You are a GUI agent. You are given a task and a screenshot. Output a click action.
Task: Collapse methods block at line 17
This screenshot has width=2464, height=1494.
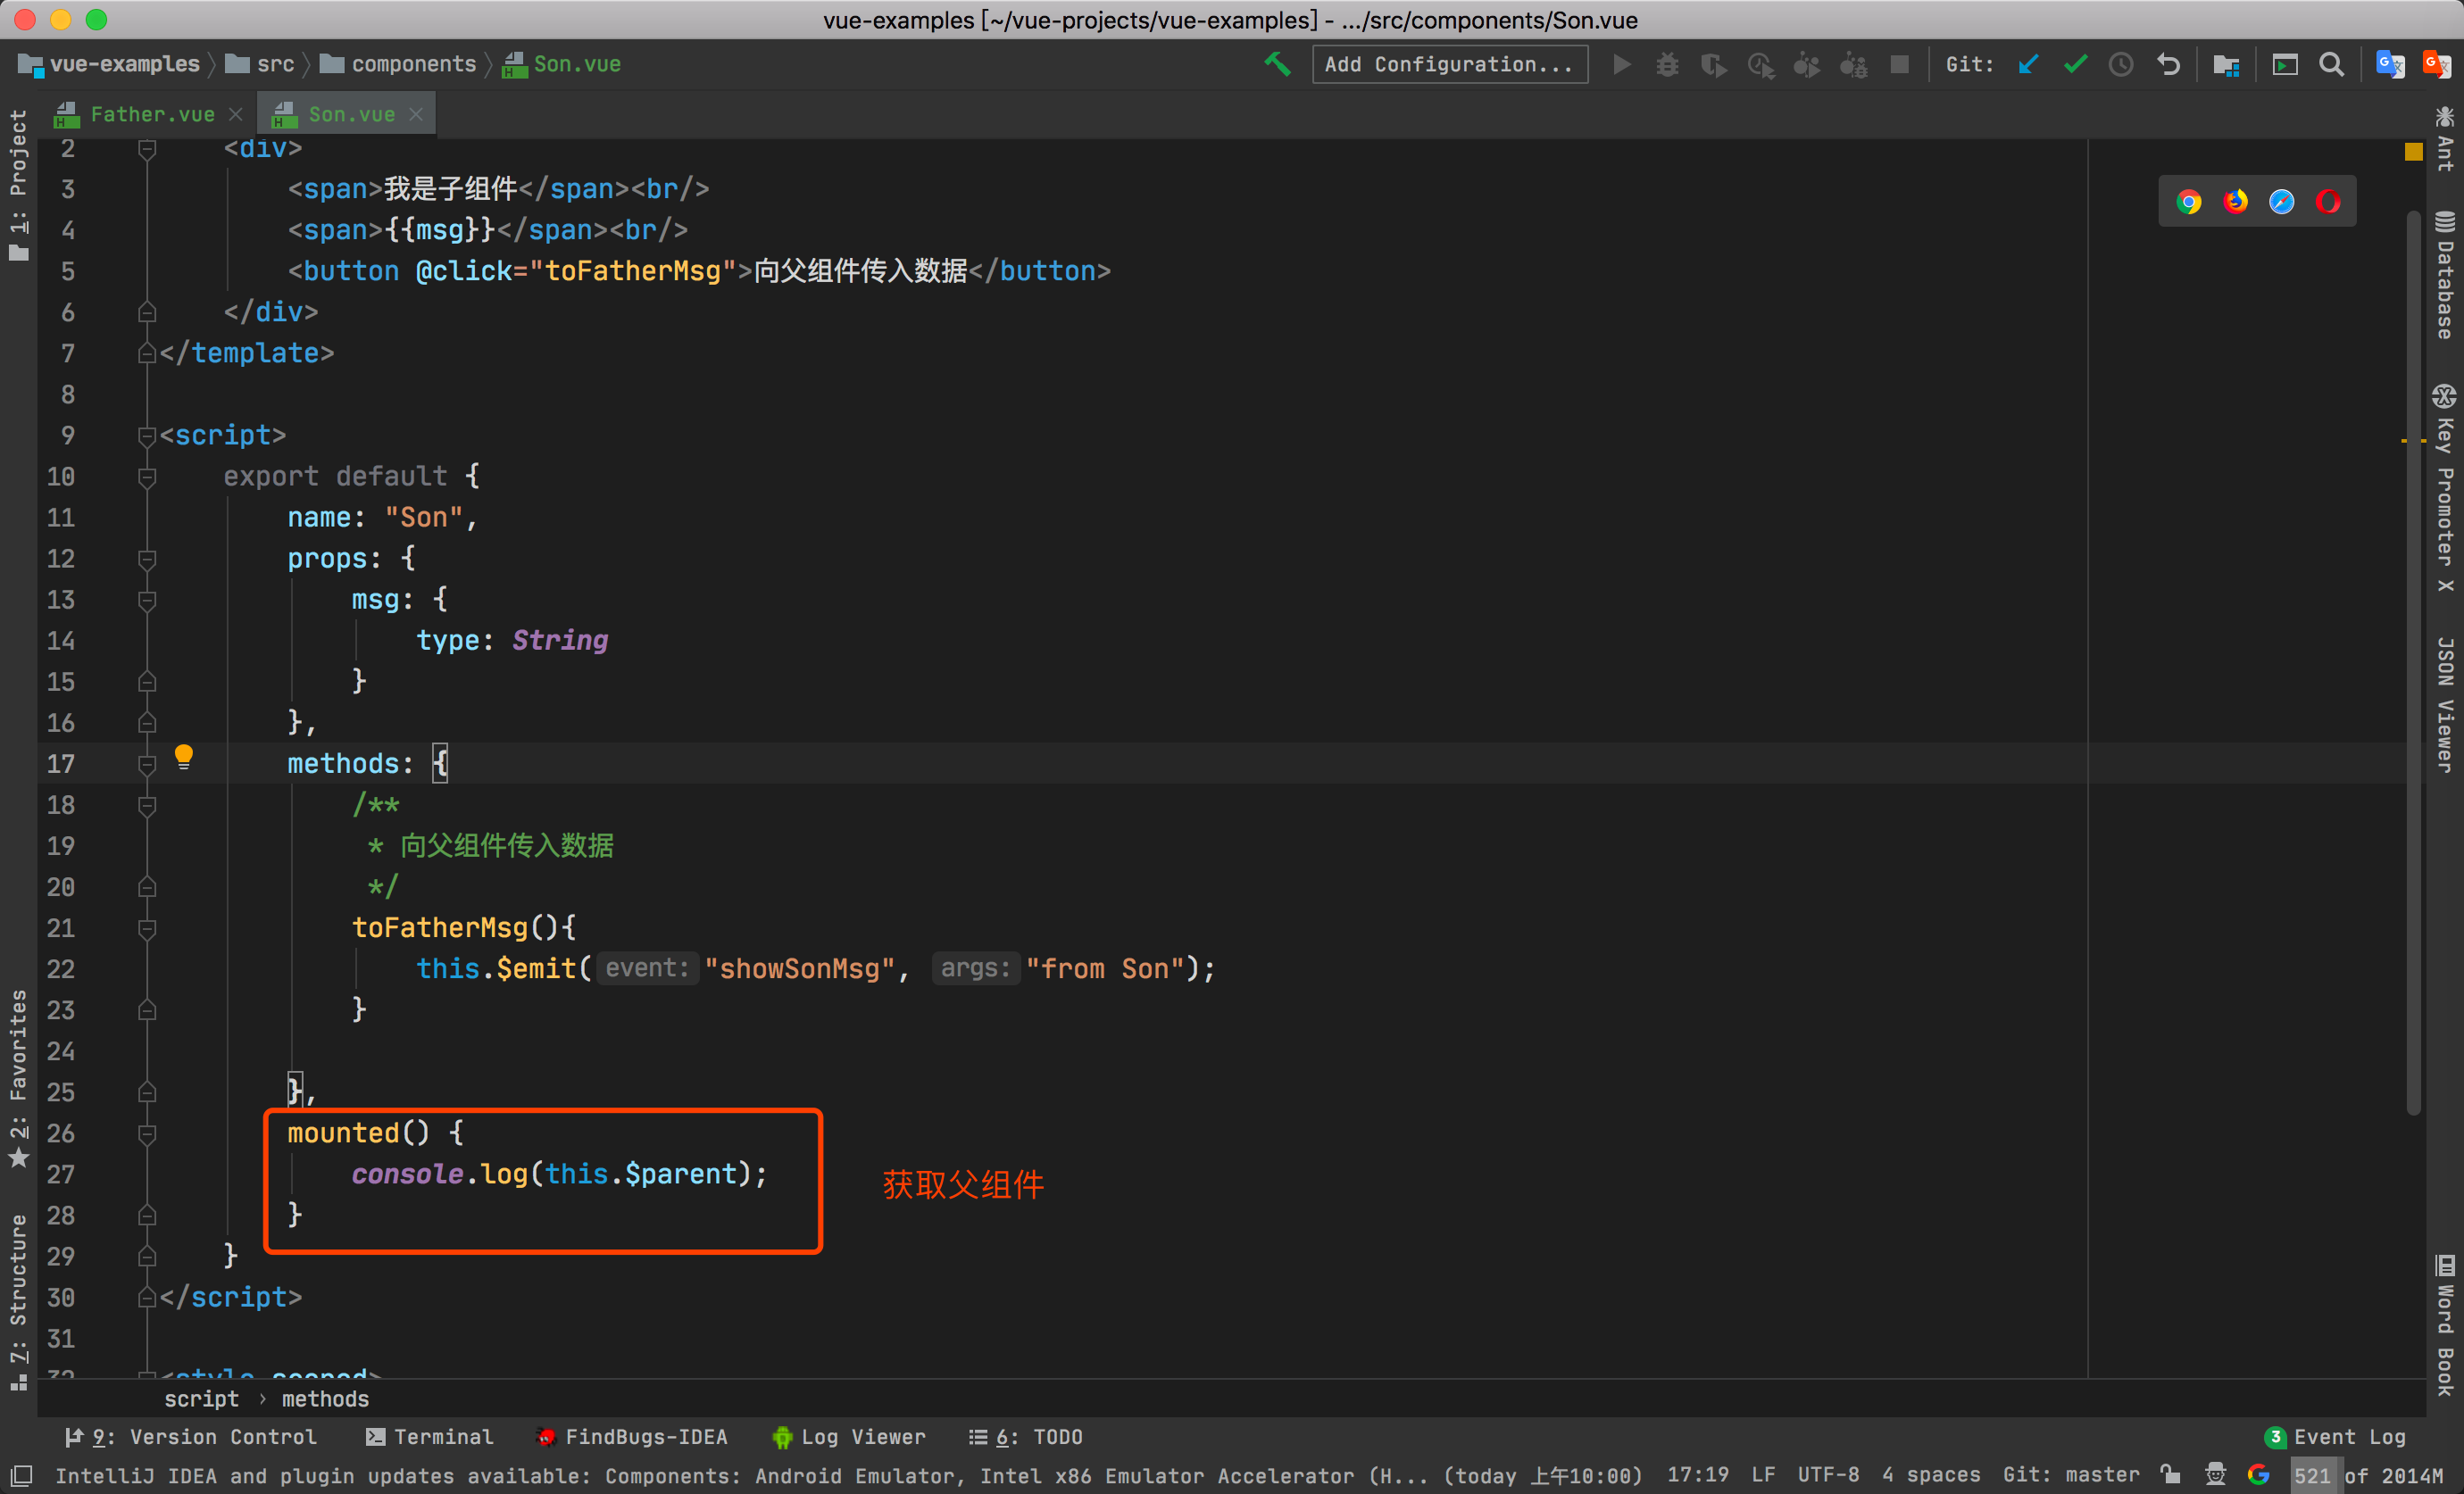click(x=147, y=764)
